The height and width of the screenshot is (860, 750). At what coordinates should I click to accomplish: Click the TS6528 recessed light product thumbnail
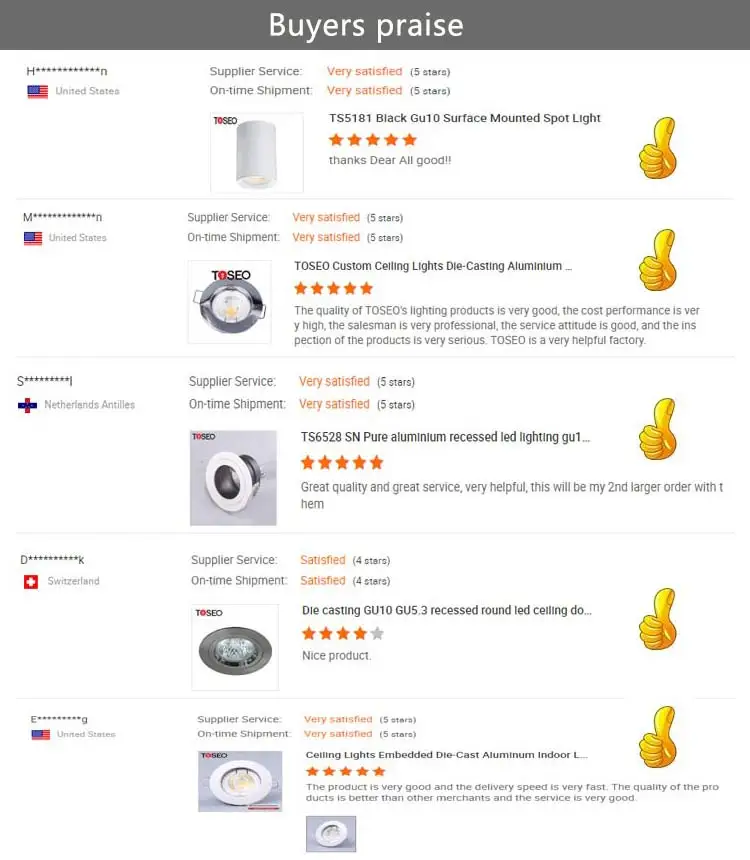[233, 478]
